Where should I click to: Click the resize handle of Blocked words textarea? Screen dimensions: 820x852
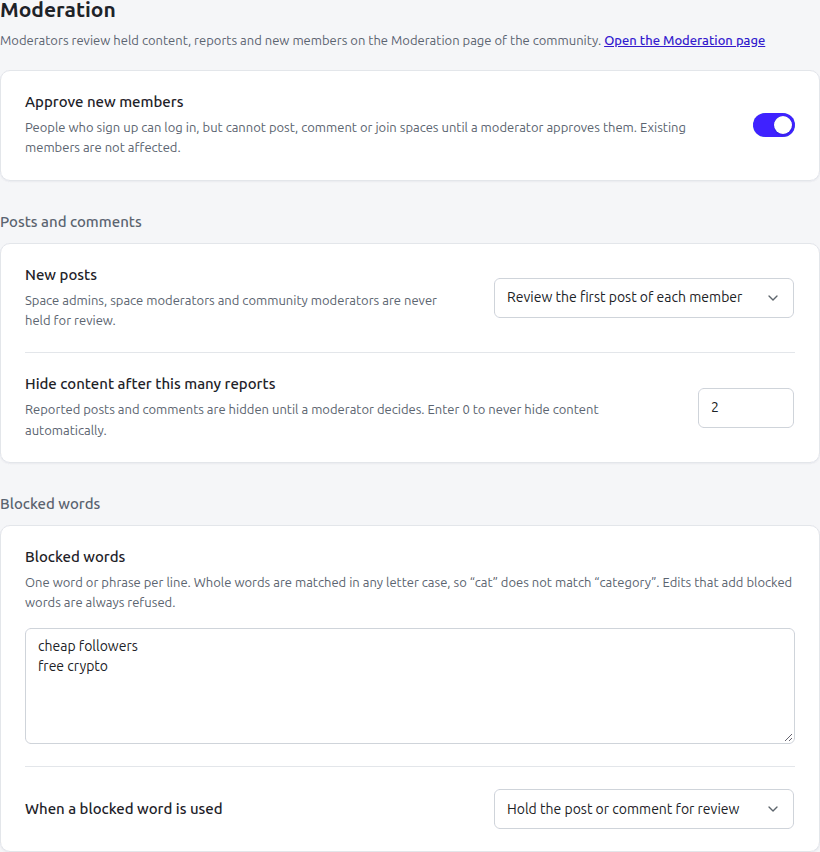click(788, 737)
